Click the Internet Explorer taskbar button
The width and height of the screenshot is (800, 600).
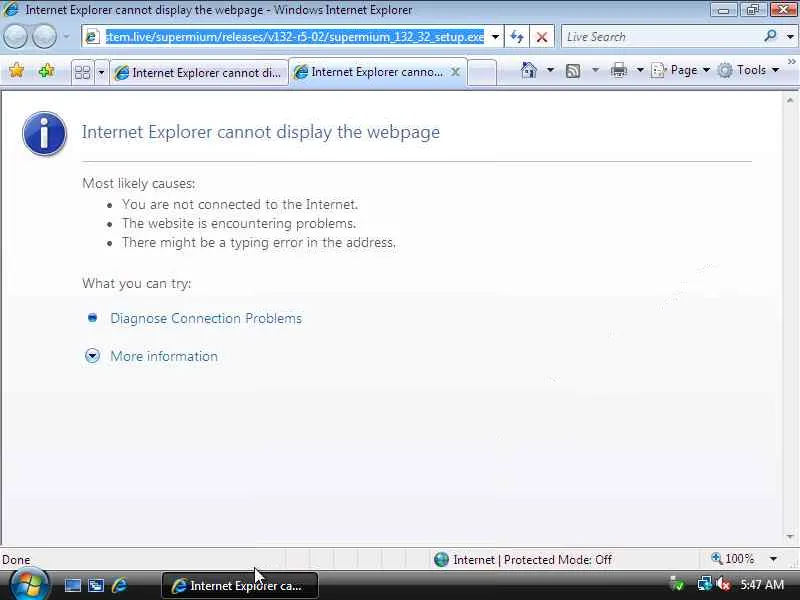[x=240, y=586]
